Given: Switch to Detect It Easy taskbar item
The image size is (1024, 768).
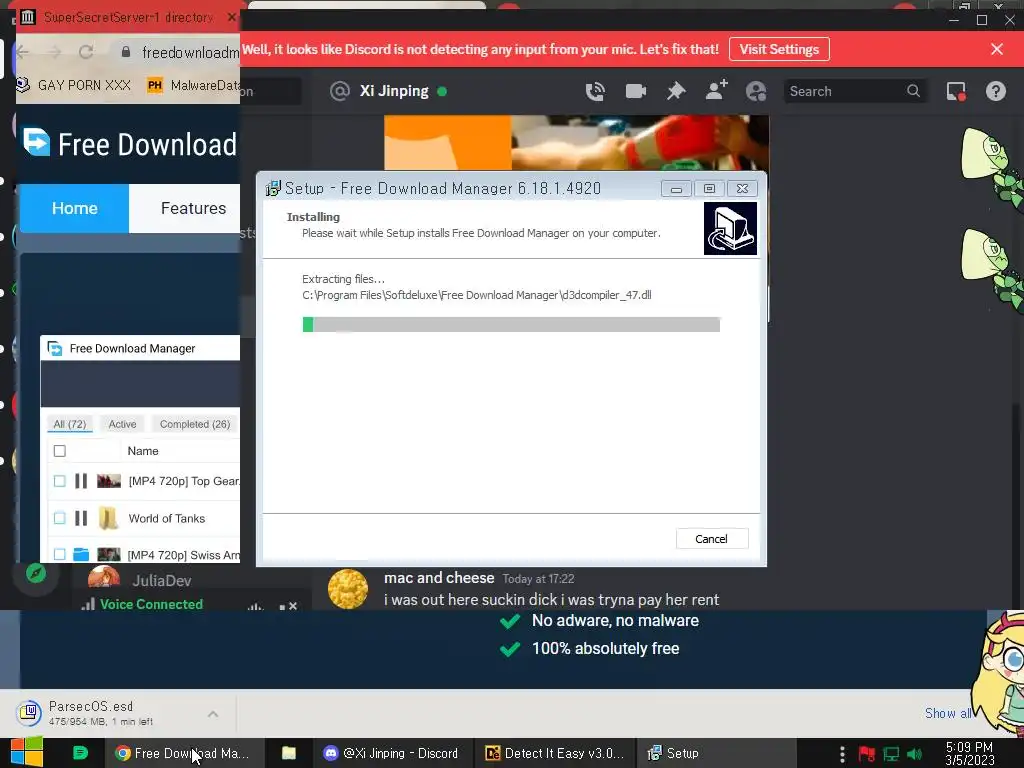Looking at the screenshot, I should pos(554,753).
